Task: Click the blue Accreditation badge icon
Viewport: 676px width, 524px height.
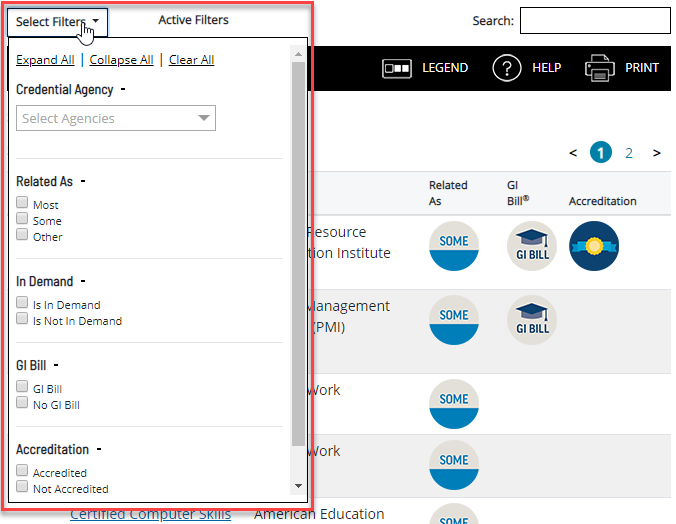Action: (594, 246)
